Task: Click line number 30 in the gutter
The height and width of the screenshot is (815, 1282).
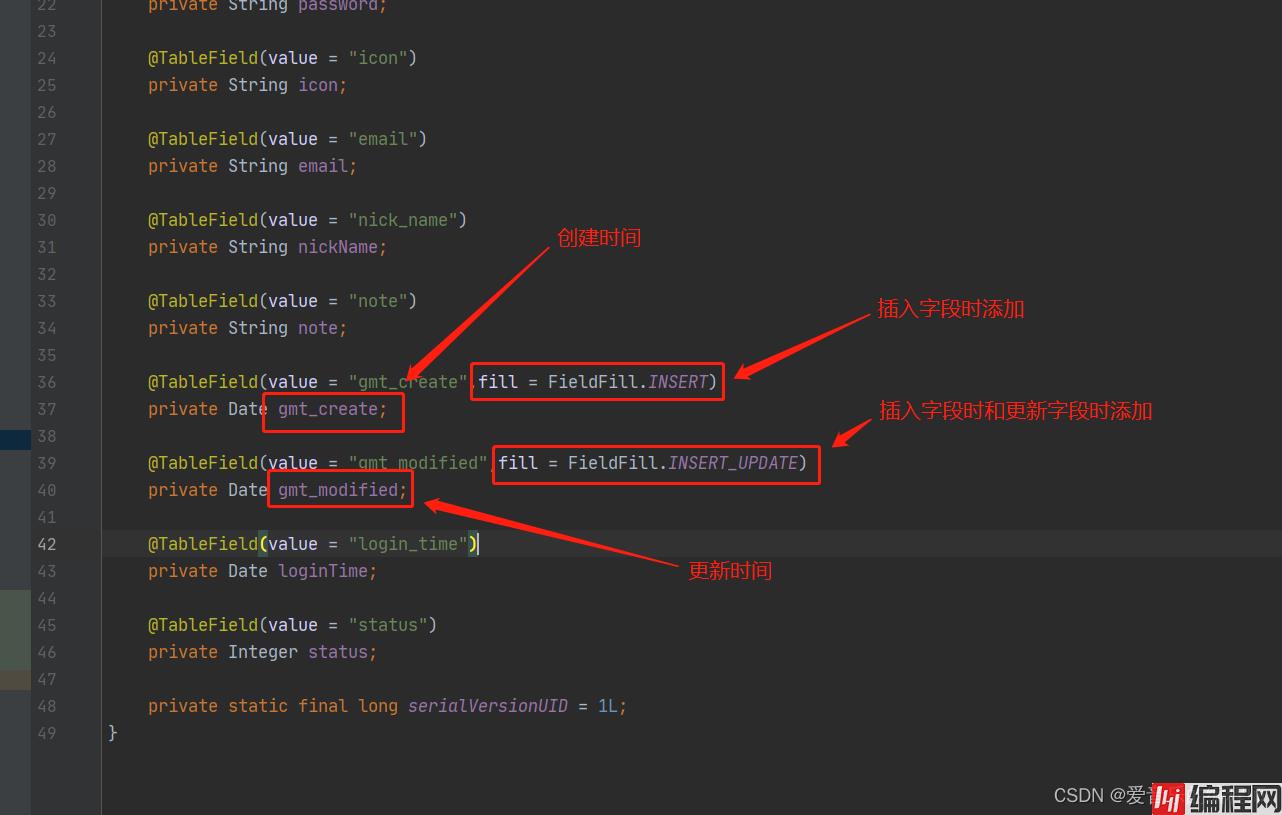Action: pos(47,220)
